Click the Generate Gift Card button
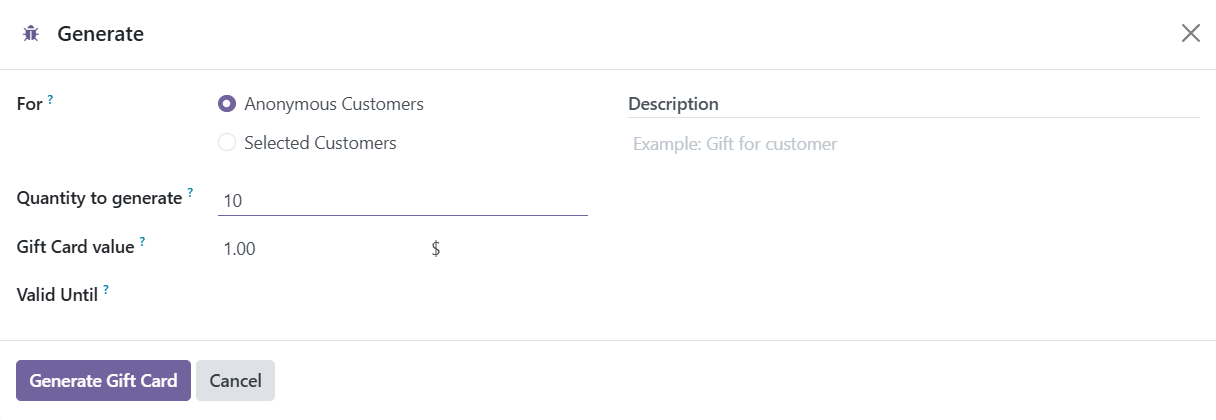Viewport: 1216px width, 420px height. 103,380
